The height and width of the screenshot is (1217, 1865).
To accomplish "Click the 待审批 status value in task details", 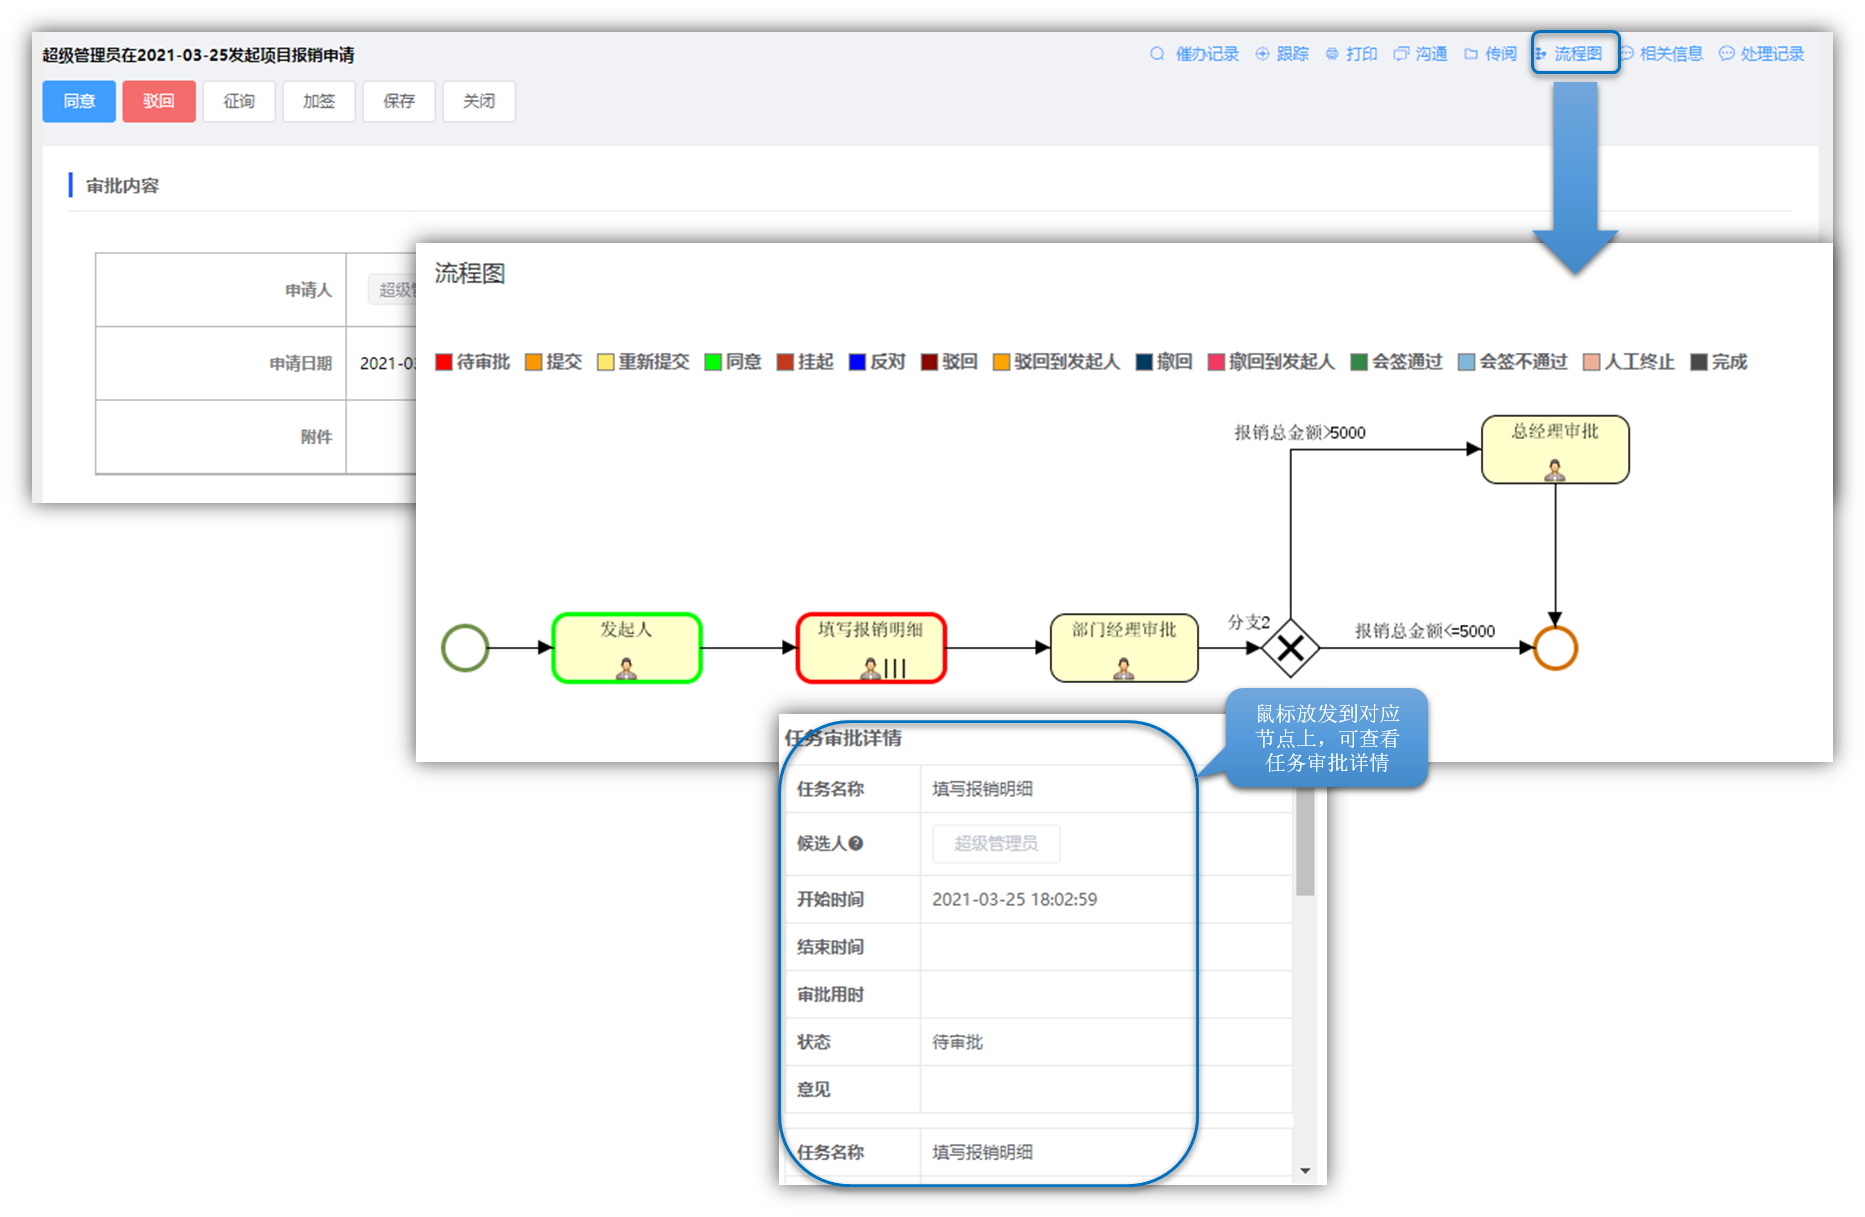I will coord(957,1042).
